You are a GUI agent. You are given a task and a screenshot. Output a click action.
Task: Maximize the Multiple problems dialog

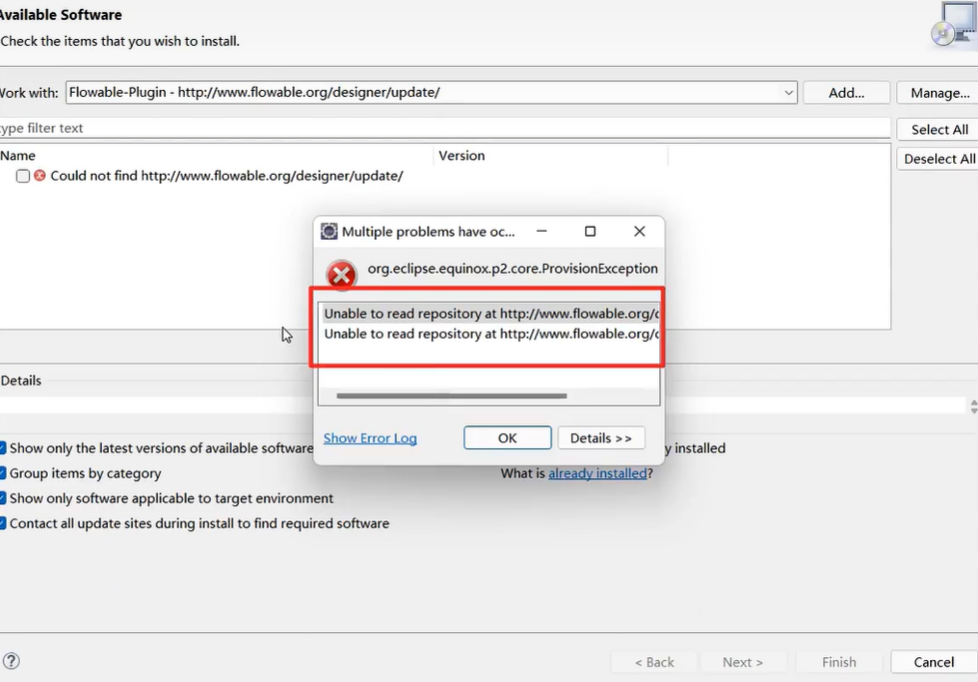point(590,231)
